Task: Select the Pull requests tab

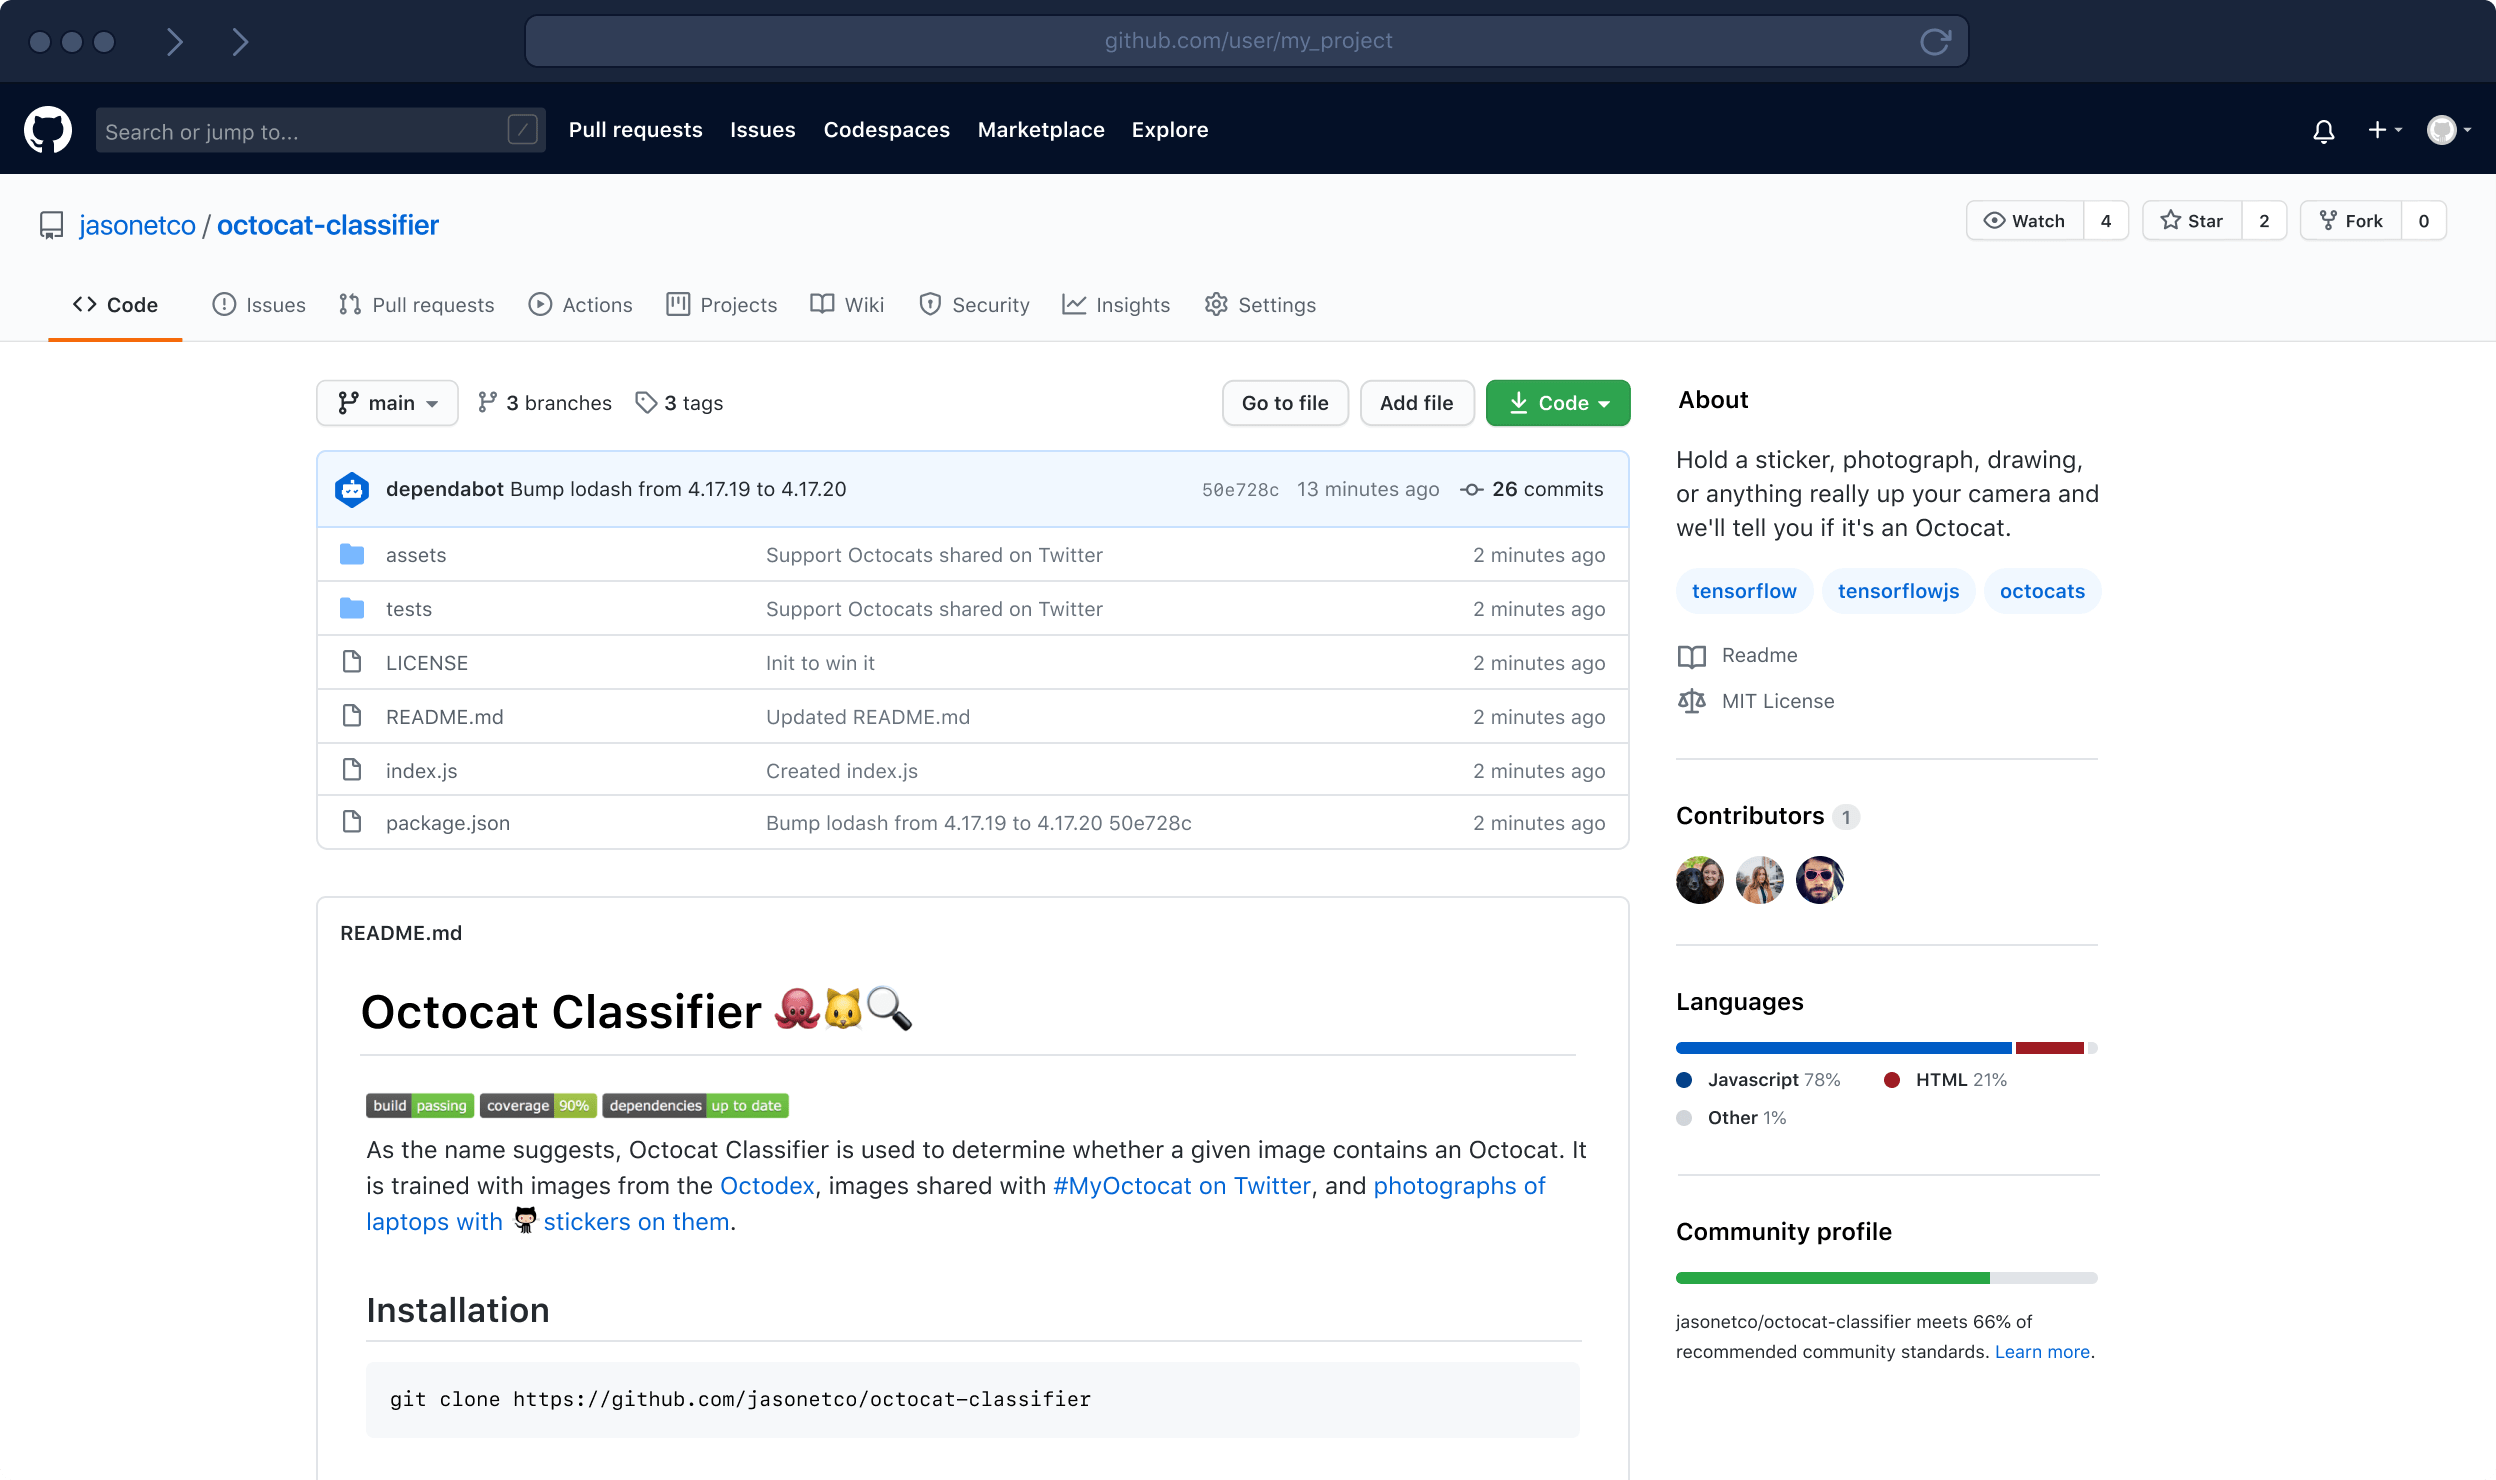Action: pos(430,305)
